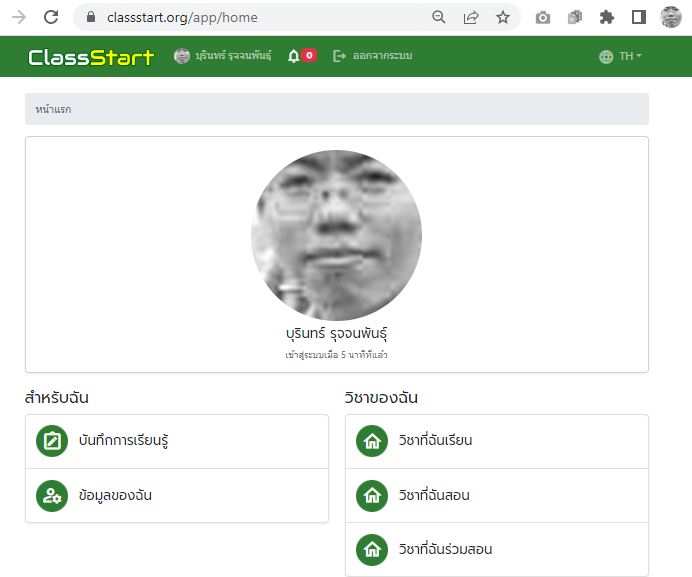Click profile name บุรินทร์ รุจจนพันธุ์ under photo
This screenshot has width=692, height=577.
click(336, 334)
